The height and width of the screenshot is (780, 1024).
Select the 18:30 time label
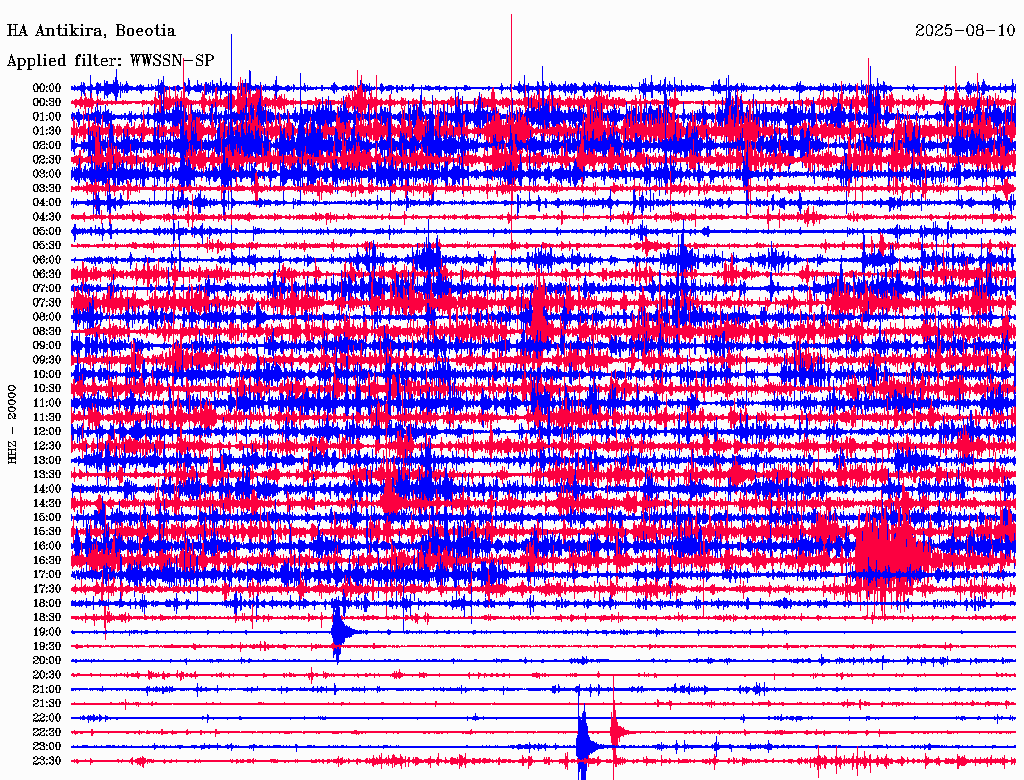(x=46, y=617)
